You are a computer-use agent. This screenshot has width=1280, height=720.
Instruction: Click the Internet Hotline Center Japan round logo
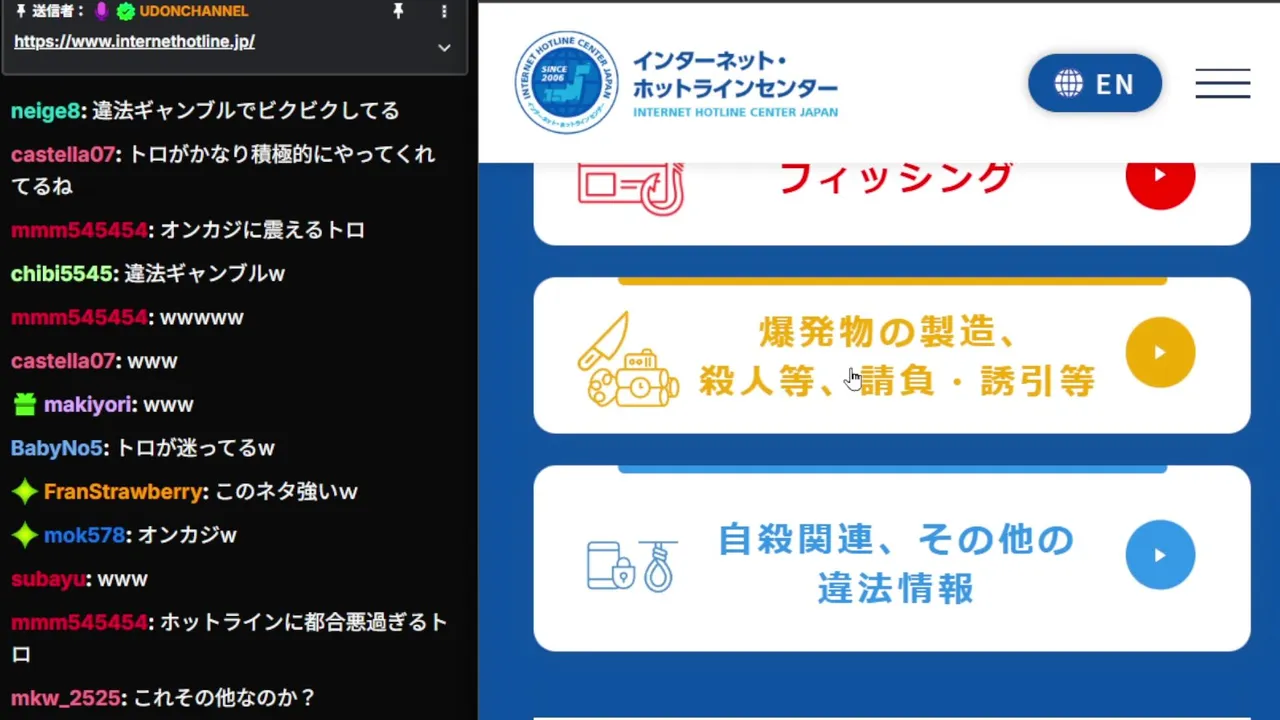pyautogui.click(x=566, y=82)
